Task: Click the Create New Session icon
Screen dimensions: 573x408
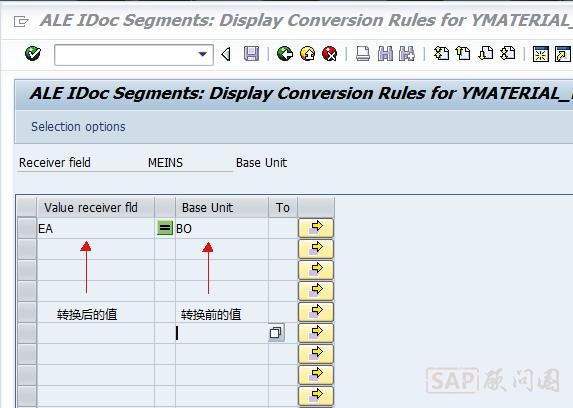Action: tap(540, 54)
